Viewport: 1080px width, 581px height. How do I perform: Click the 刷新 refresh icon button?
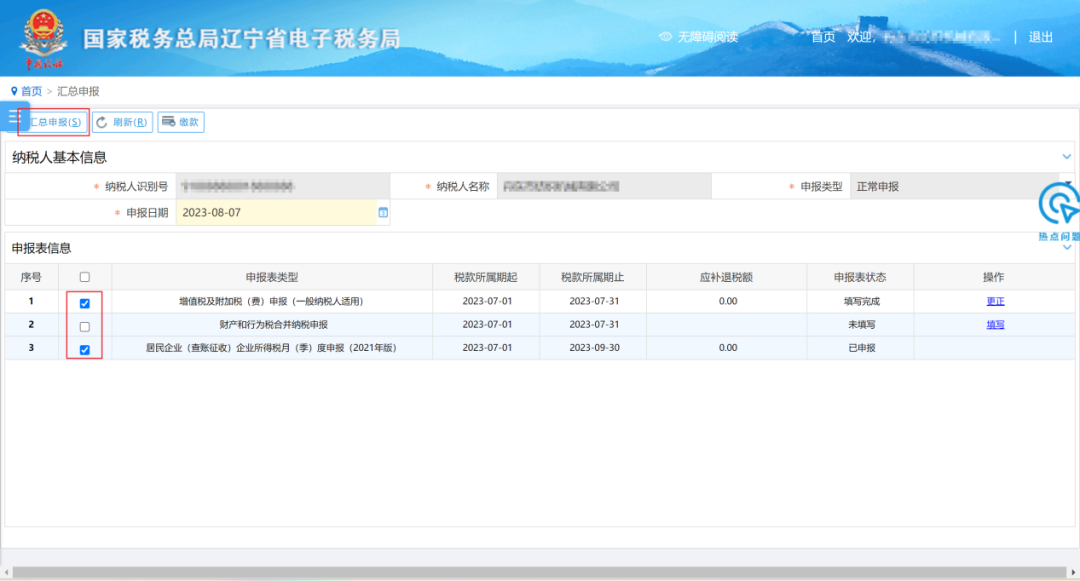point(101,122)
